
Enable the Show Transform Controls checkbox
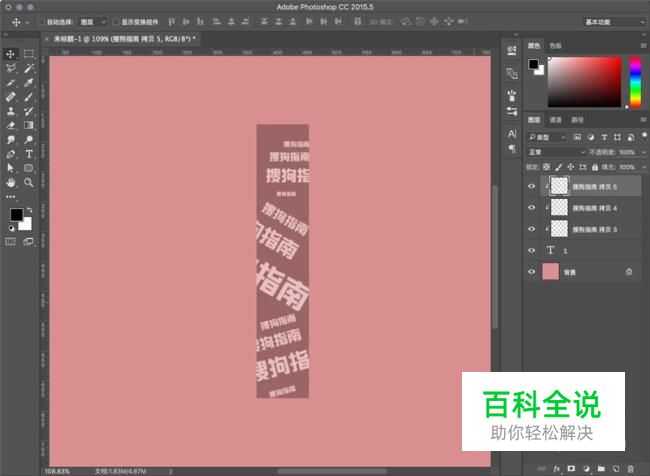[x=116, y=22]
